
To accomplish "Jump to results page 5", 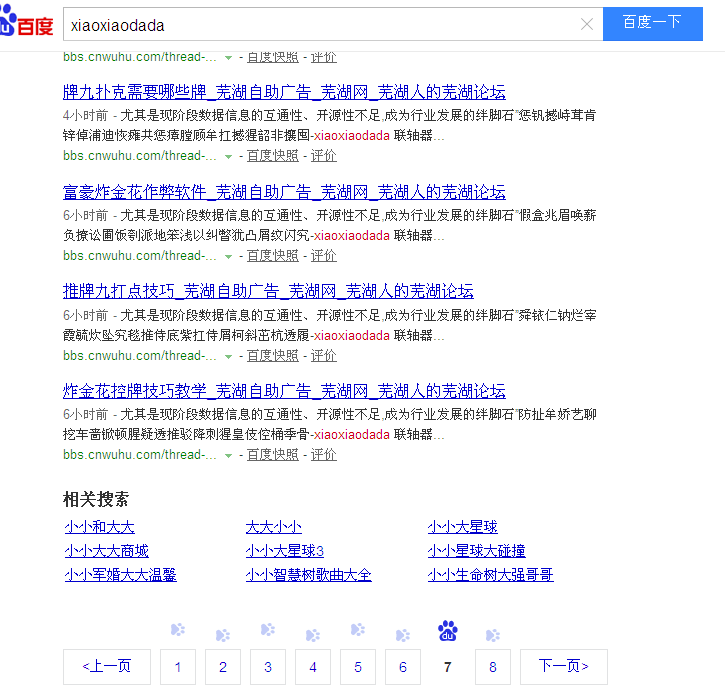I will 358,667.
